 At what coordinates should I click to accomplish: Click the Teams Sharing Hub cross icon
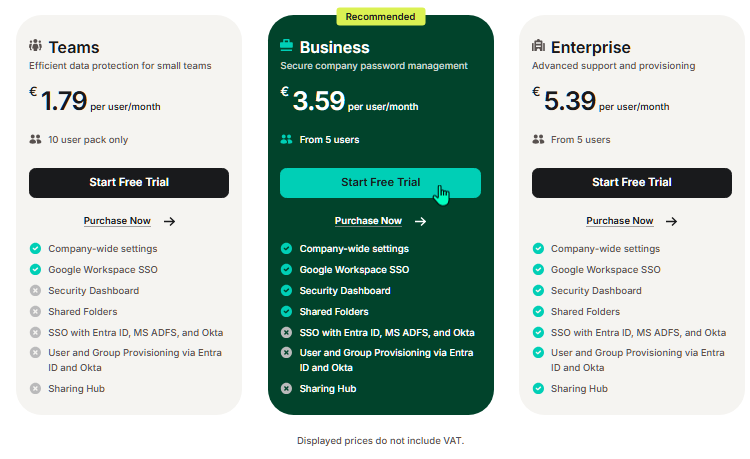coord(35,388)
